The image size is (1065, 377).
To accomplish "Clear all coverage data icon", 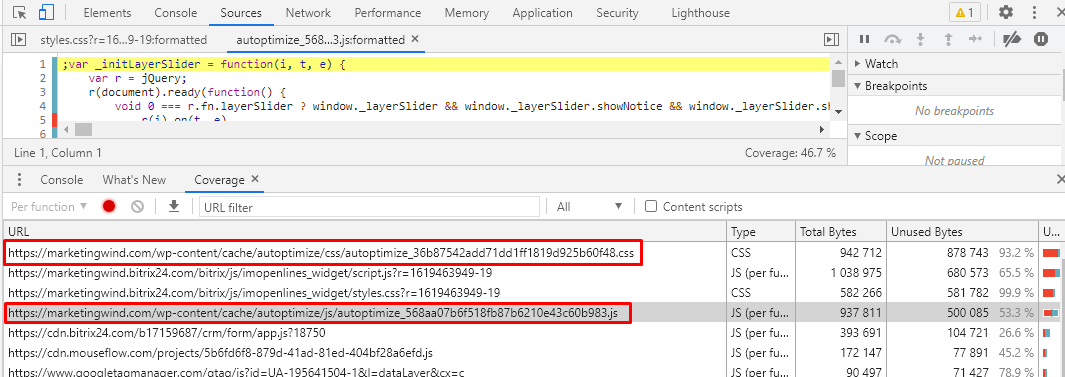I will (x=138, y=207).
